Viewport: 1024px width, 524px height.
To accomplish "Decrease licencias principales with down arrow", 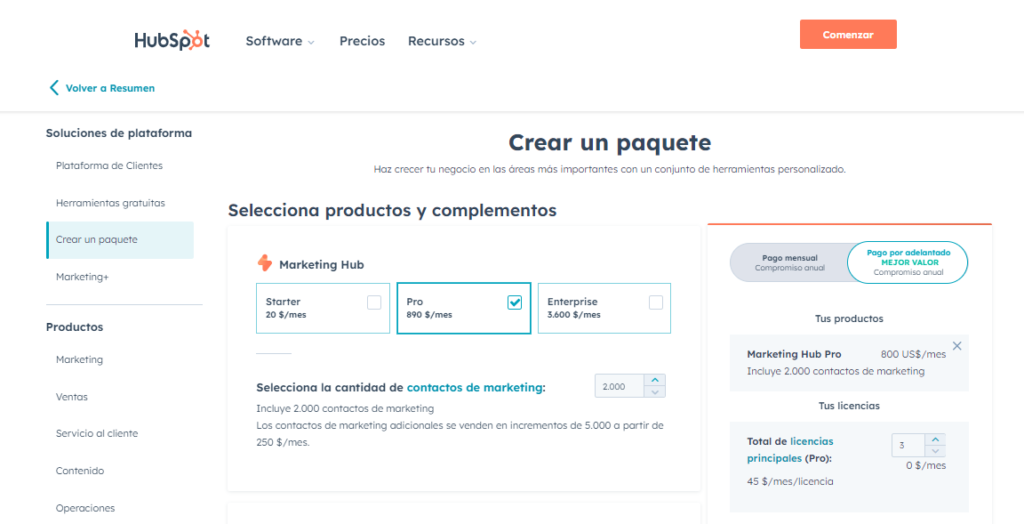I will click(x=935, y=451).
